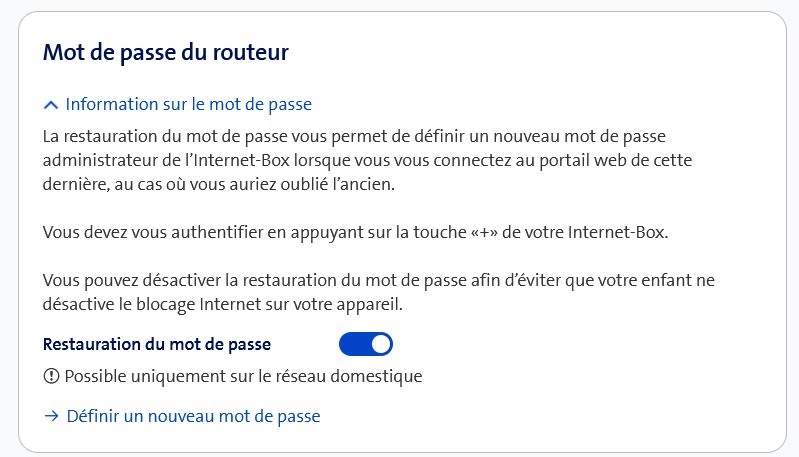The width and height of the screenshot is (799, 457).
Task: Open 'Définir un nouveau mot de passe' link
Action: coord(193,416)
